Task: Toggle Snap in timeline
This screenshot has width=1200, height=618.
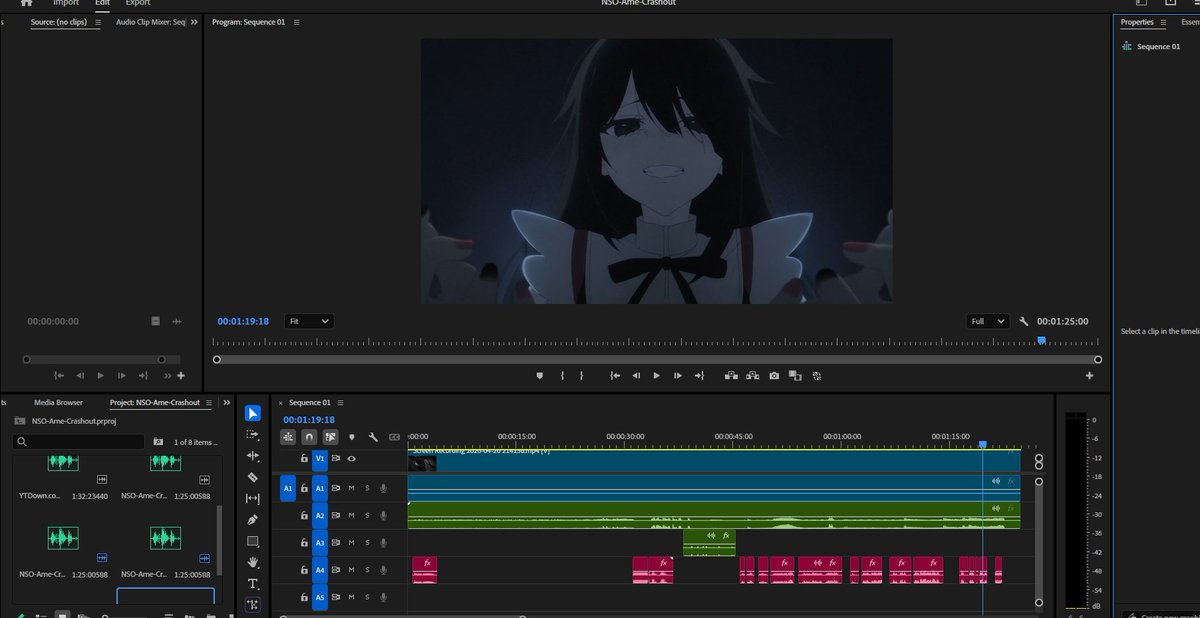Action: [309, 437]
